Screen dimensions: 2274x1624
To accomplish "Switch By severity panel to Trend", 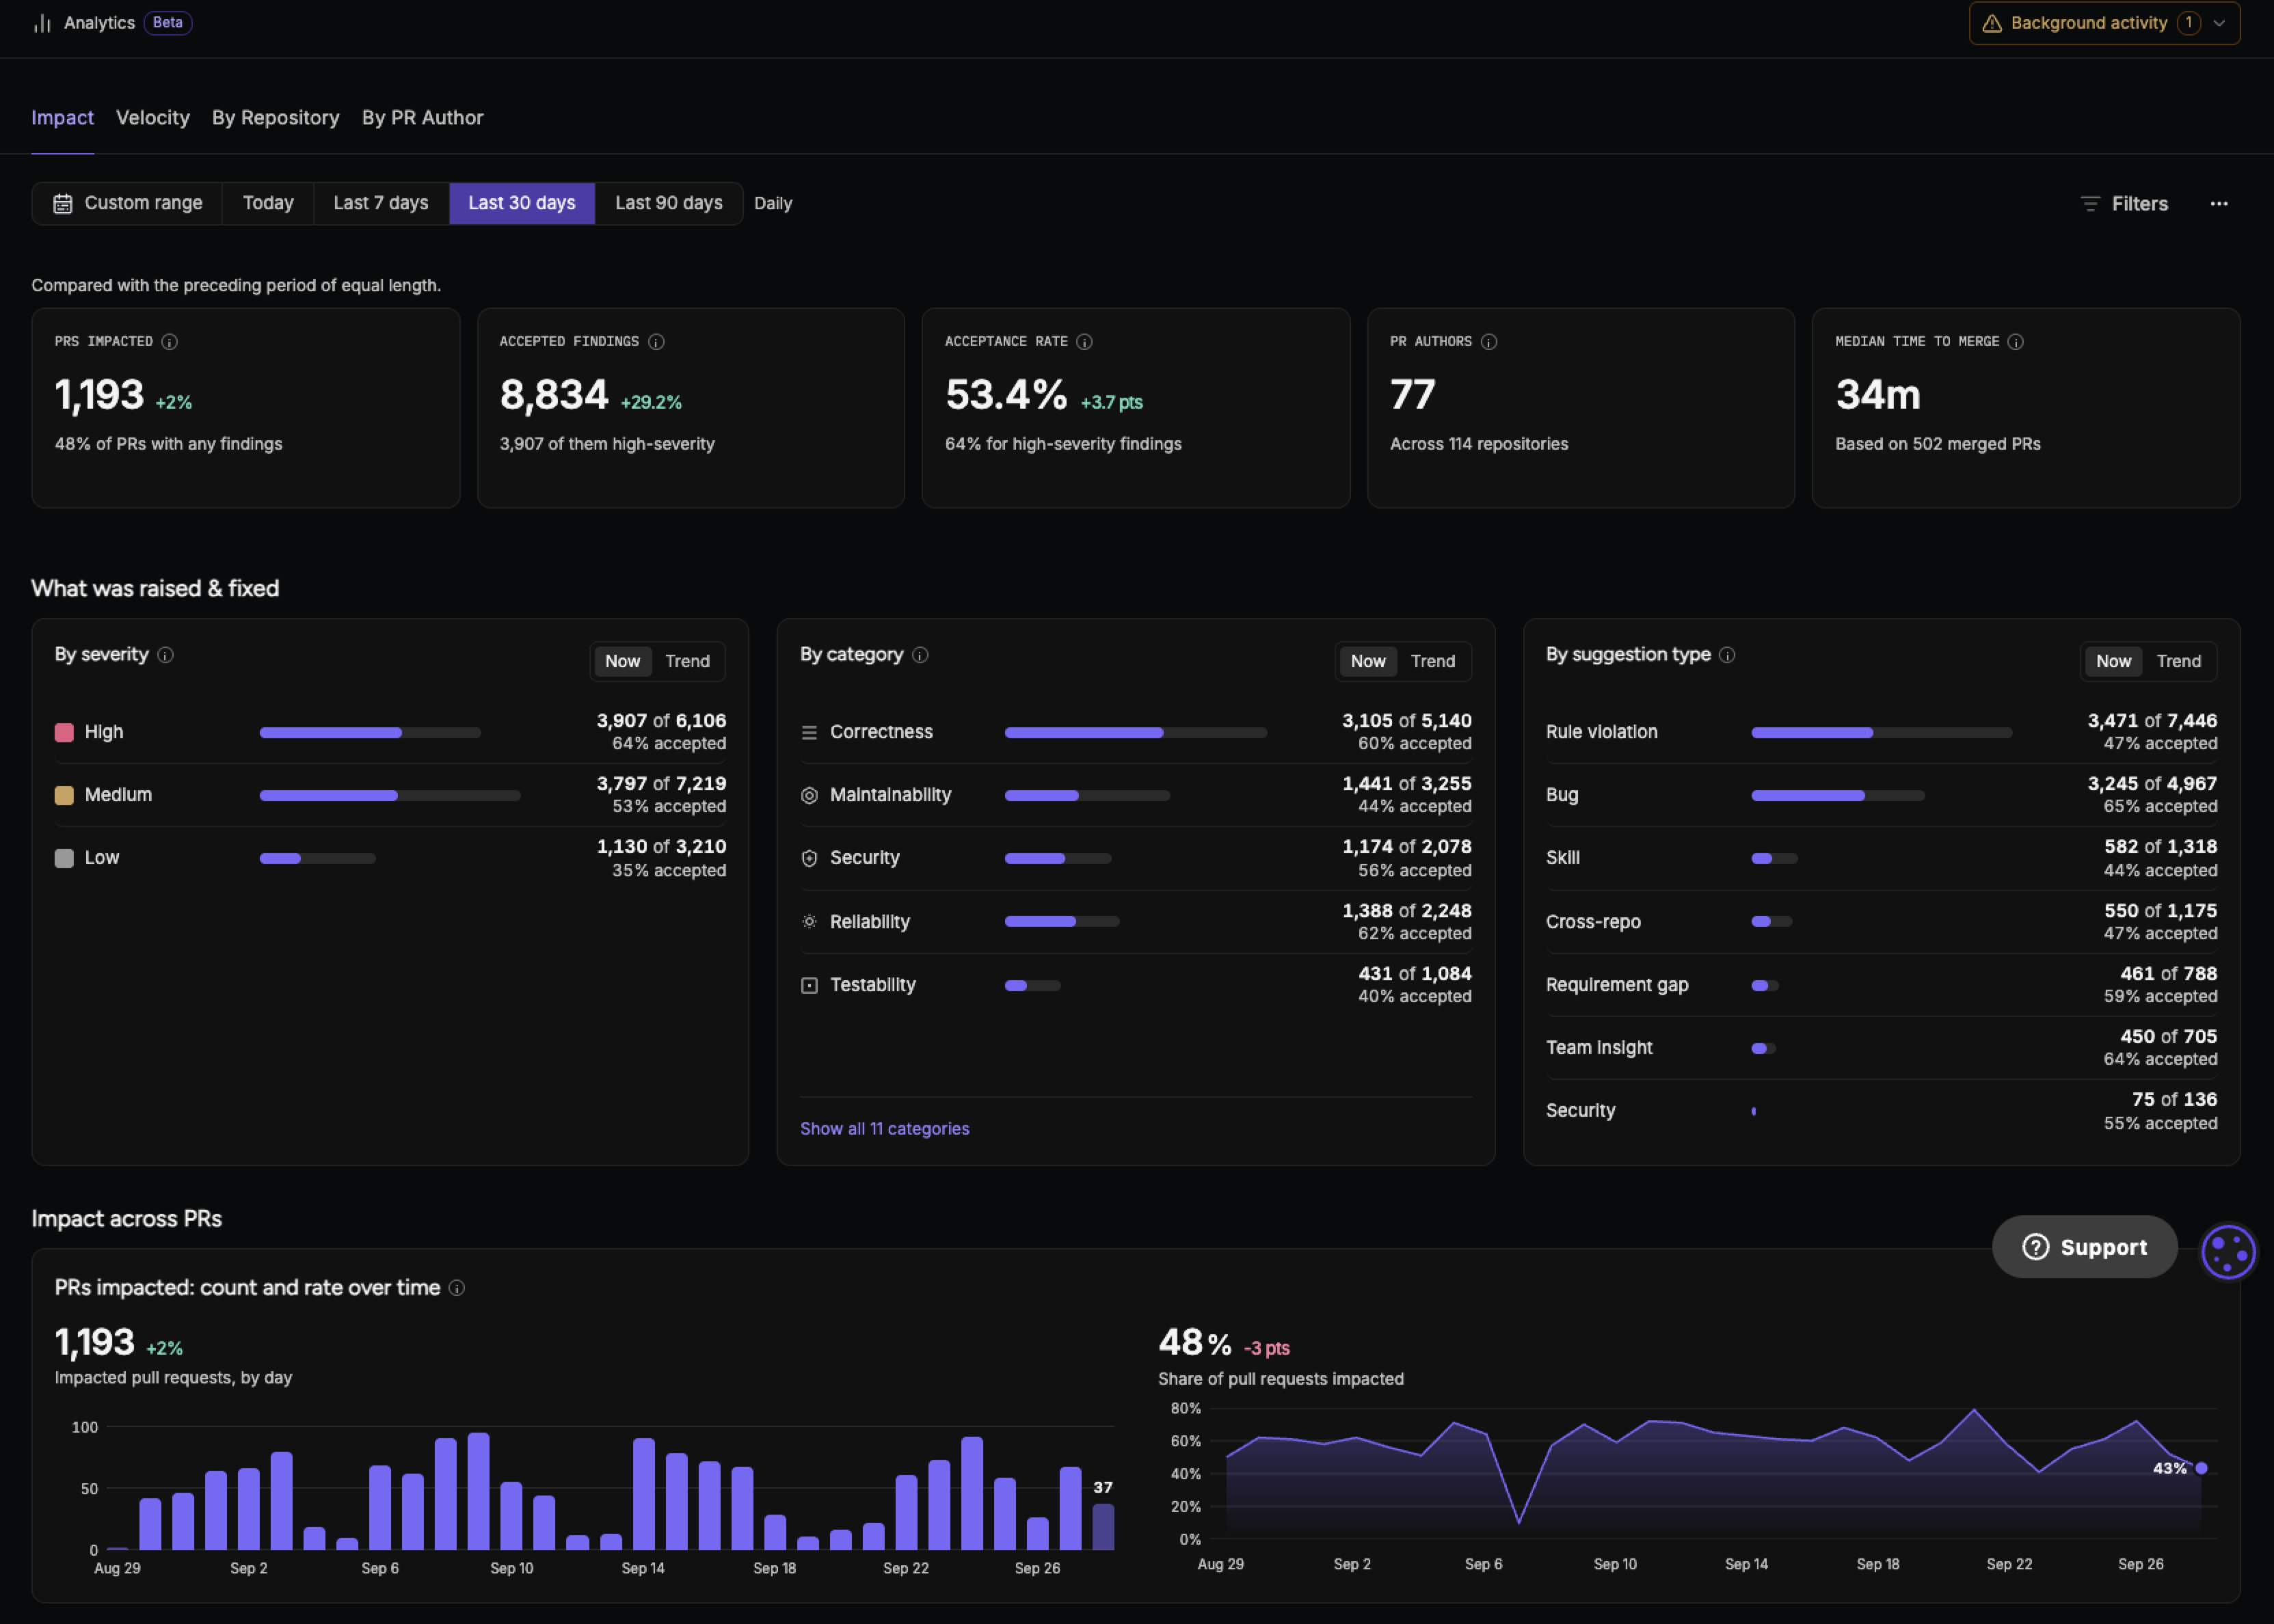I will point(687,661).
